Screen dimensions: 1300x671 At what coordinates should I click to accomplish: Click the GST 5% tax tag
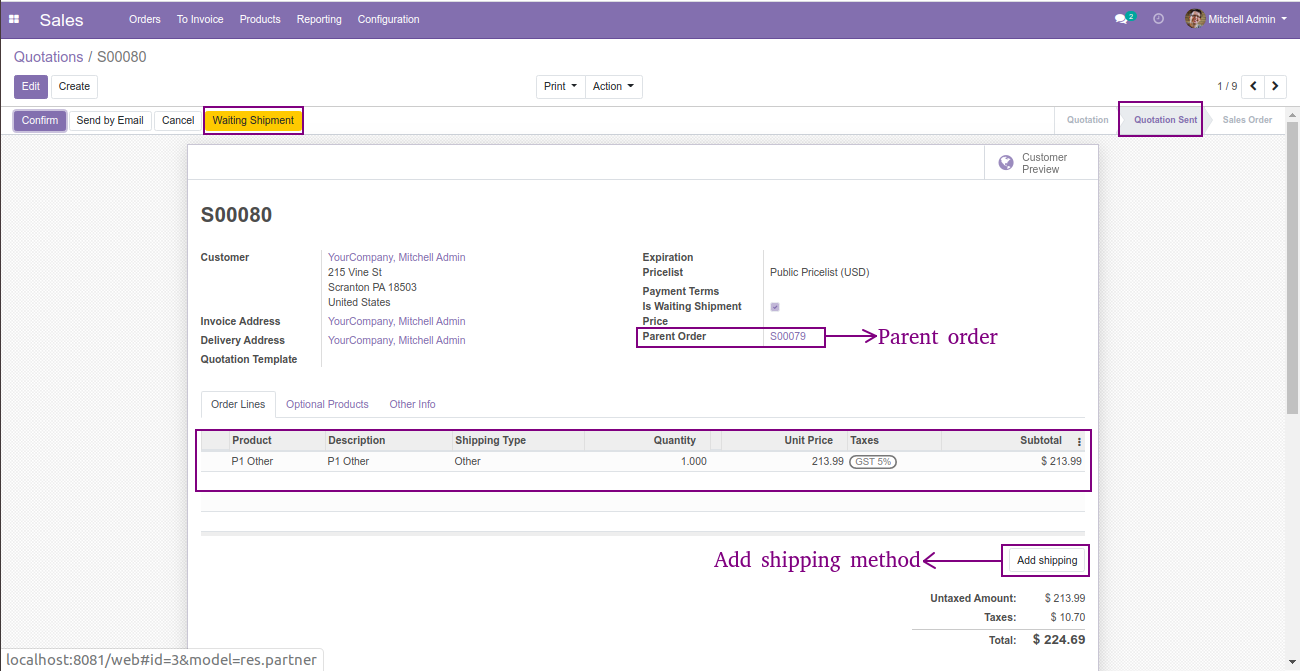pyautogui.click(x=873, y=462)
